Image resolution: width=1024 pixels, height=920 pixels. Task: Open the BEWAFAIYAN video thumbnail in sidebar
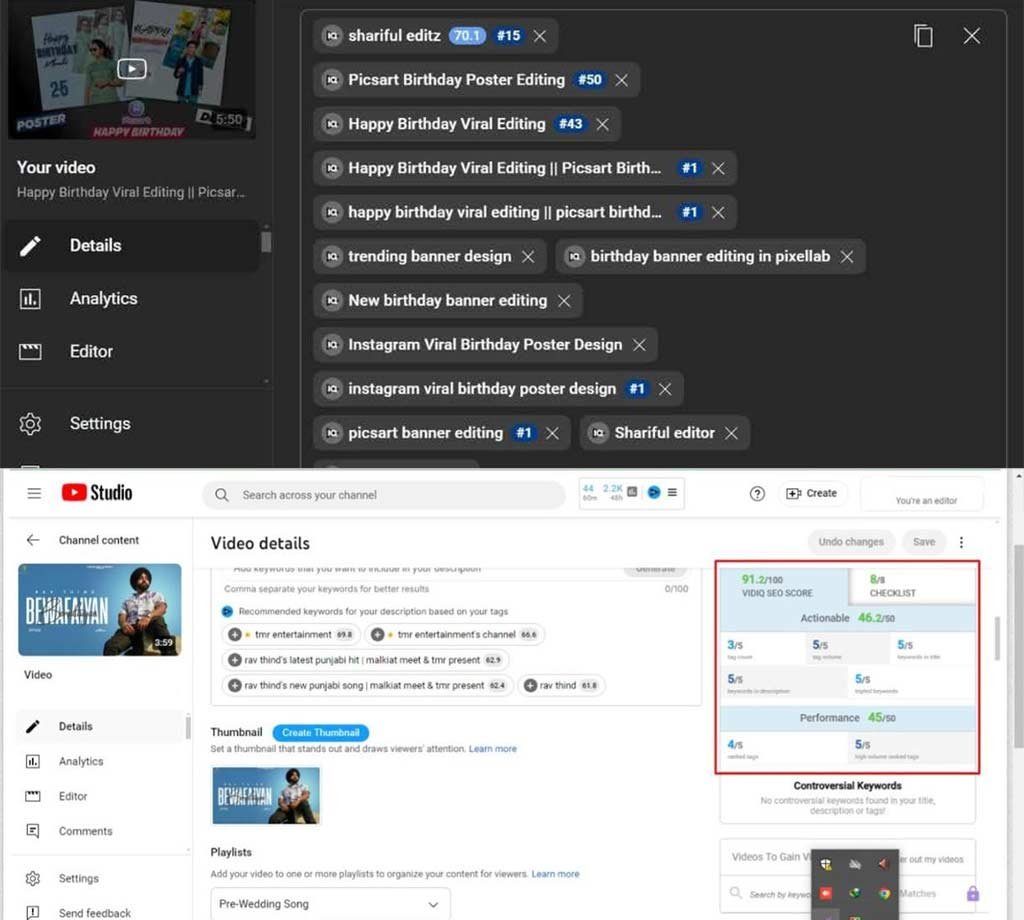click(100, 609)
